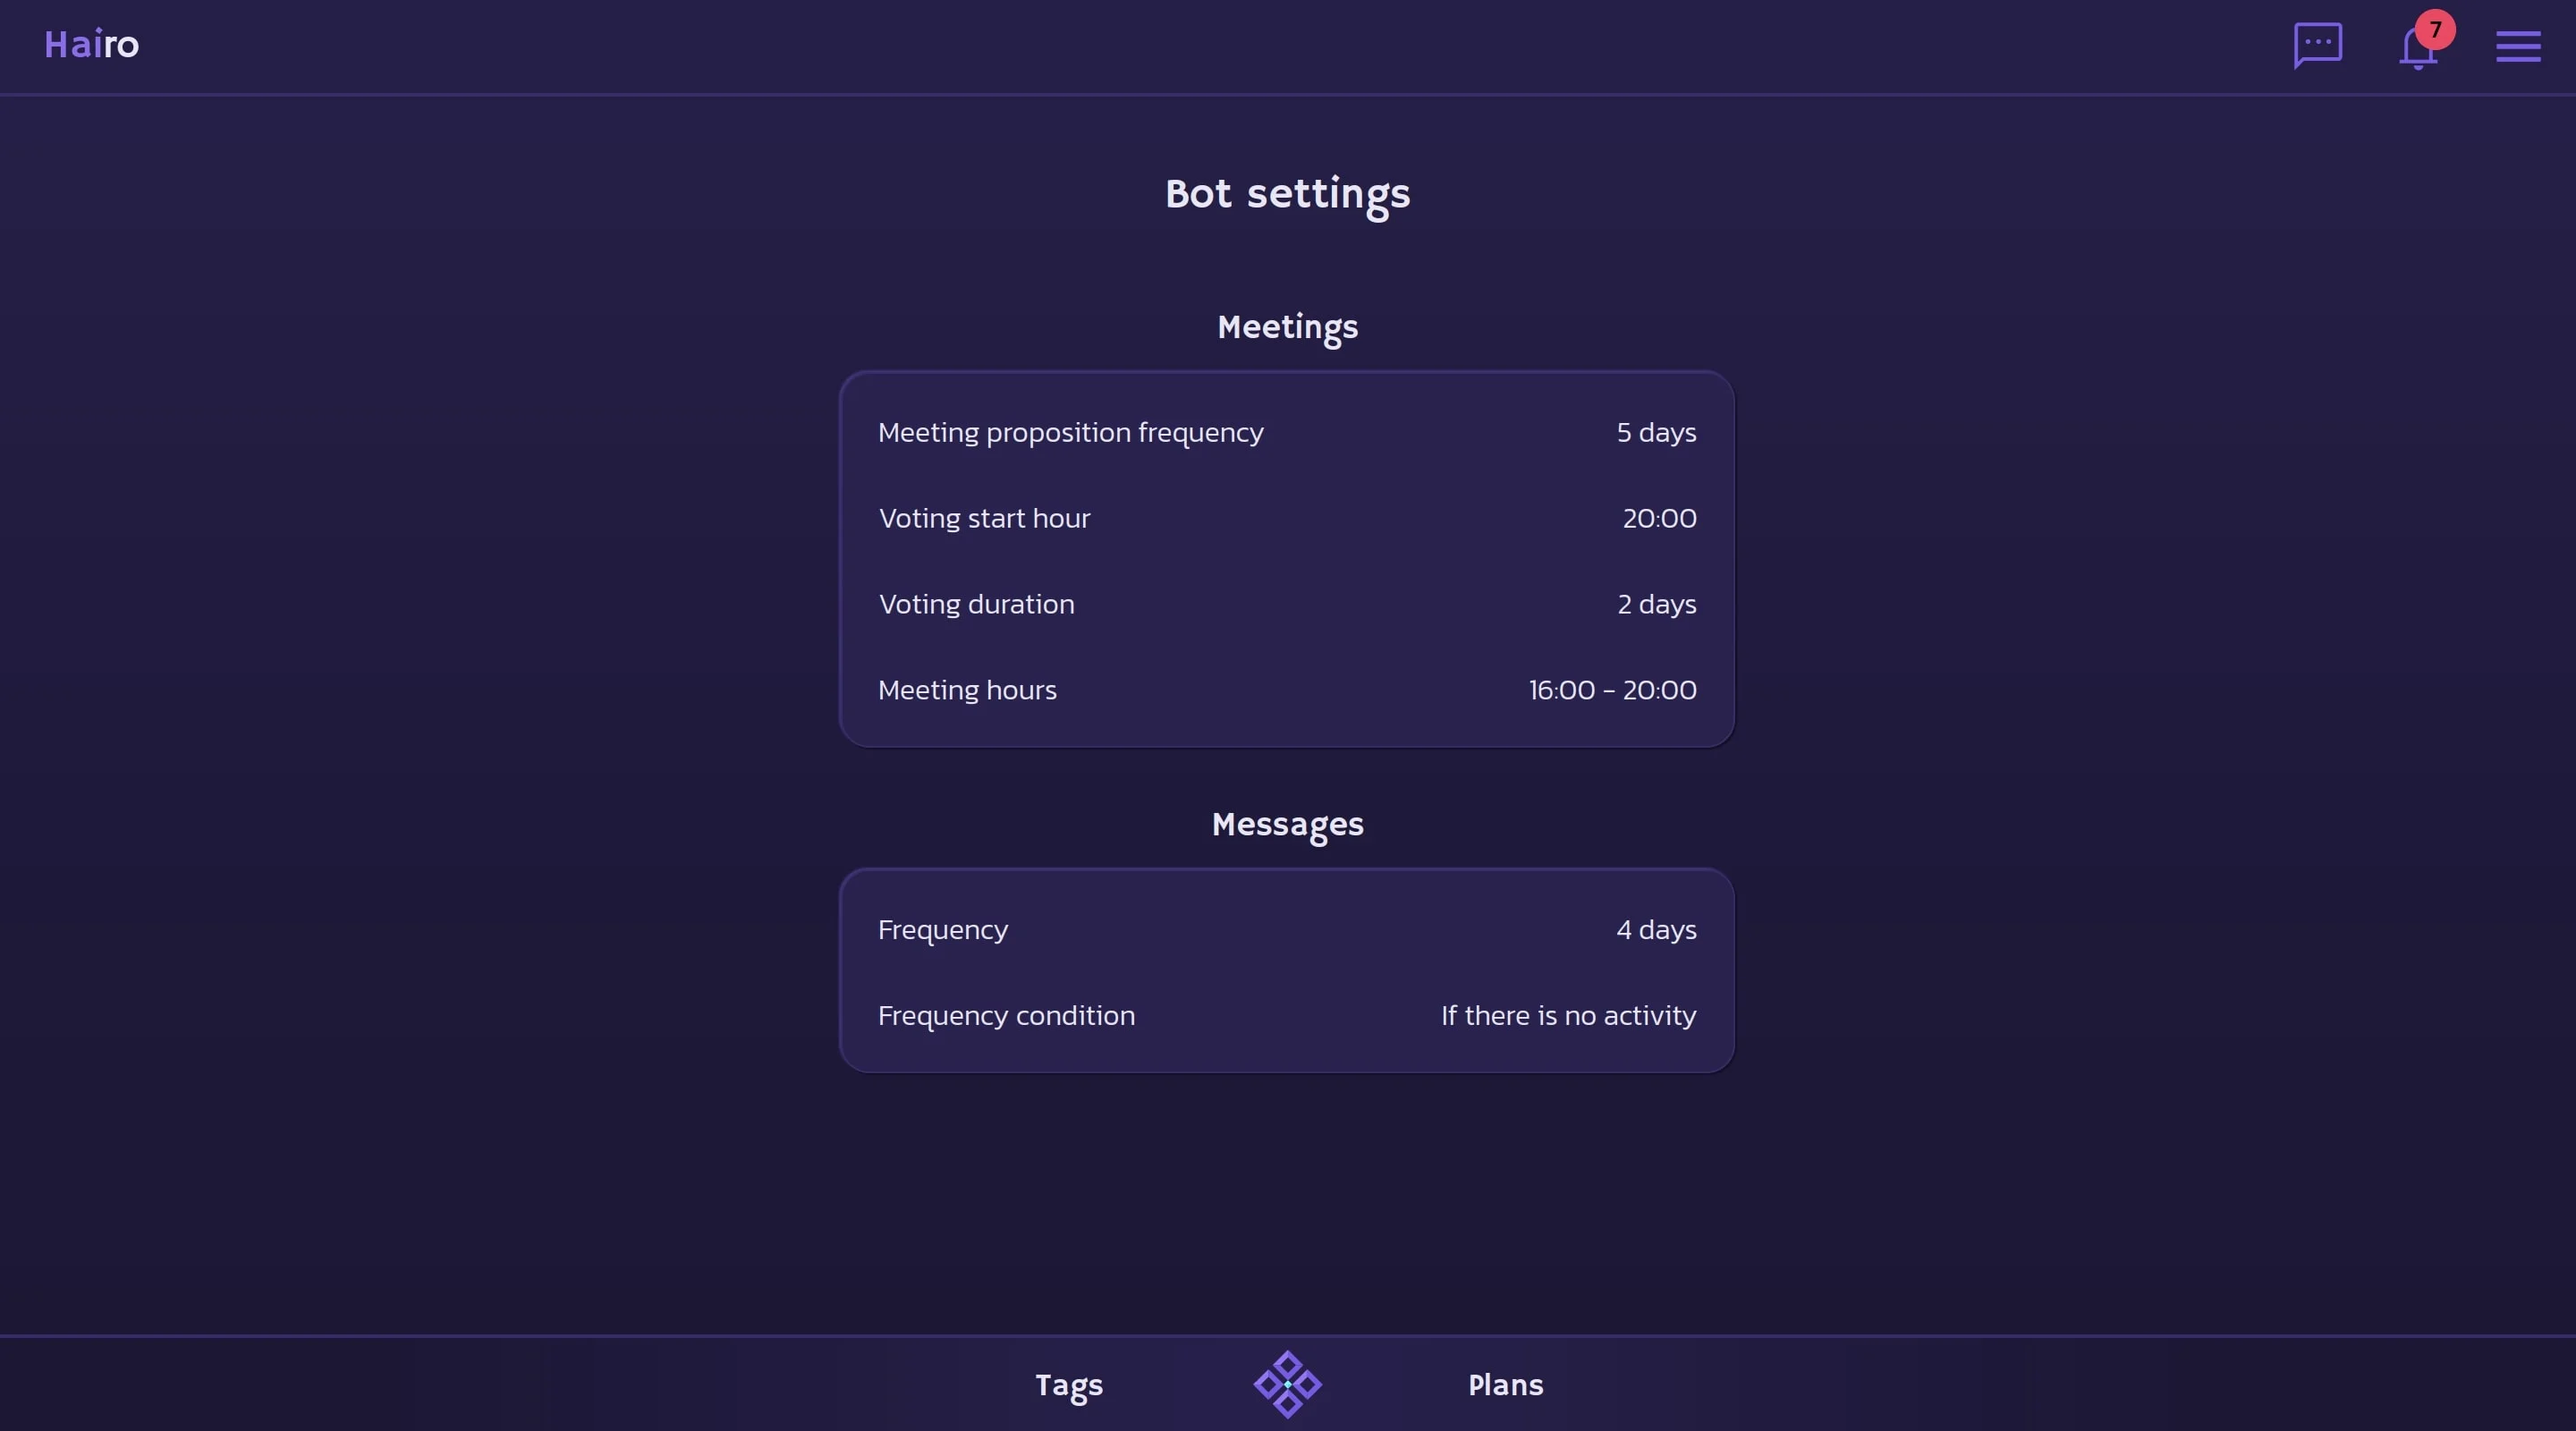
Task: Click the red 7 notification badge
Action: (x=2435, y=29)
